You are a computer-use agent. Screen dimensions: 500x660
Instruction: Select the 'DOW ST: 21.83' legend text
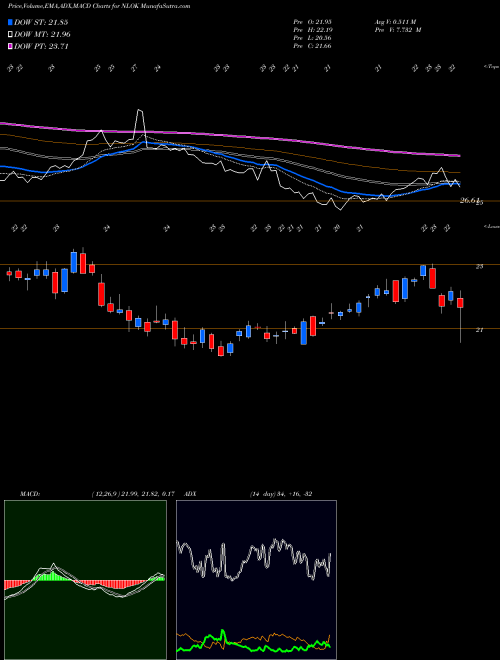[41, 22]
